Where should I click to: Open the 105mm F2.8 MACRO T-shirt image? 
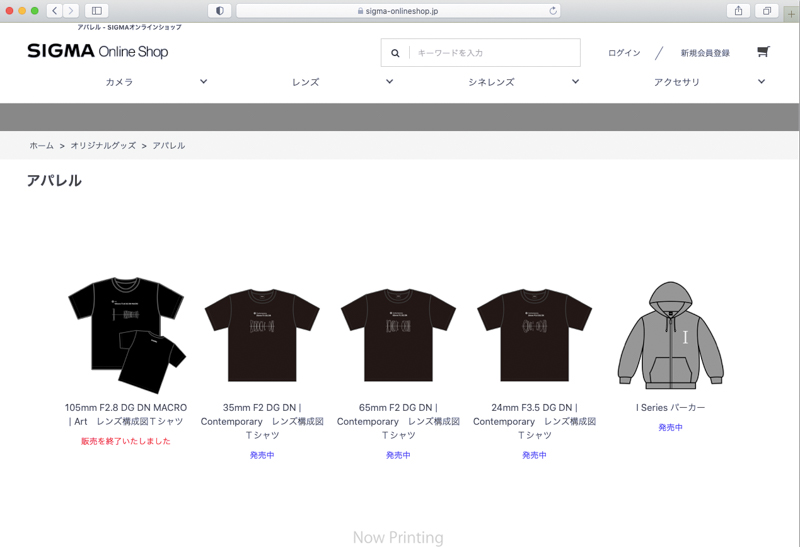[x=127, y=335]
